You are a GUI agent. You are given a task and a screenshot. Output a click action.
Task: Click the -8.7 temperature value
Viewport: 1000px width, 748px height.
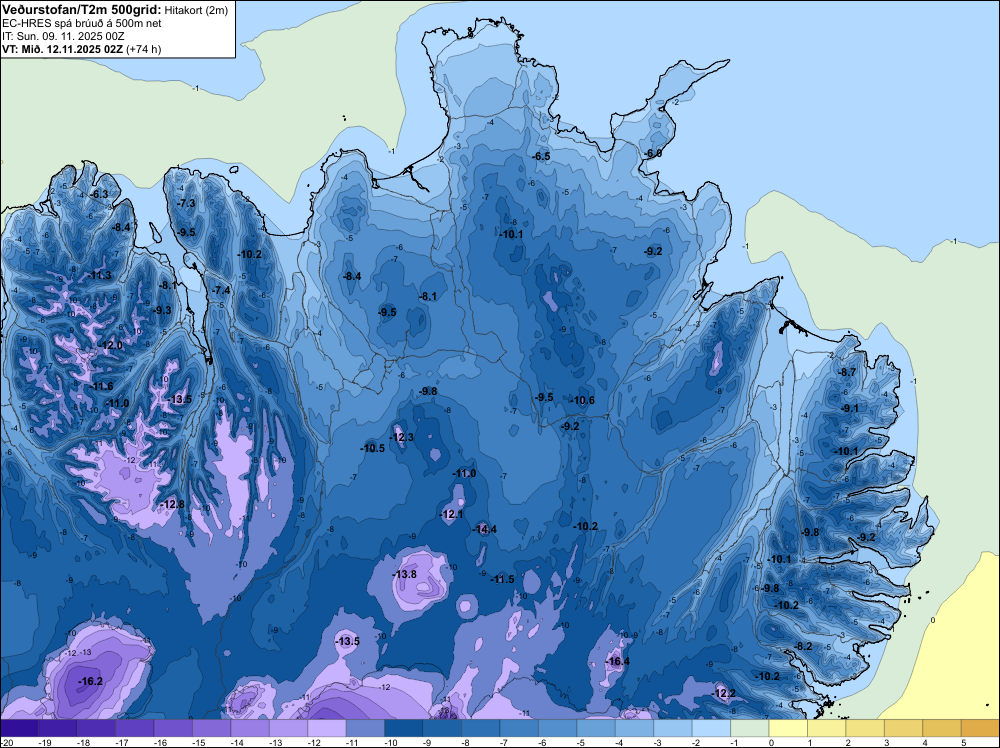(846, 372)
